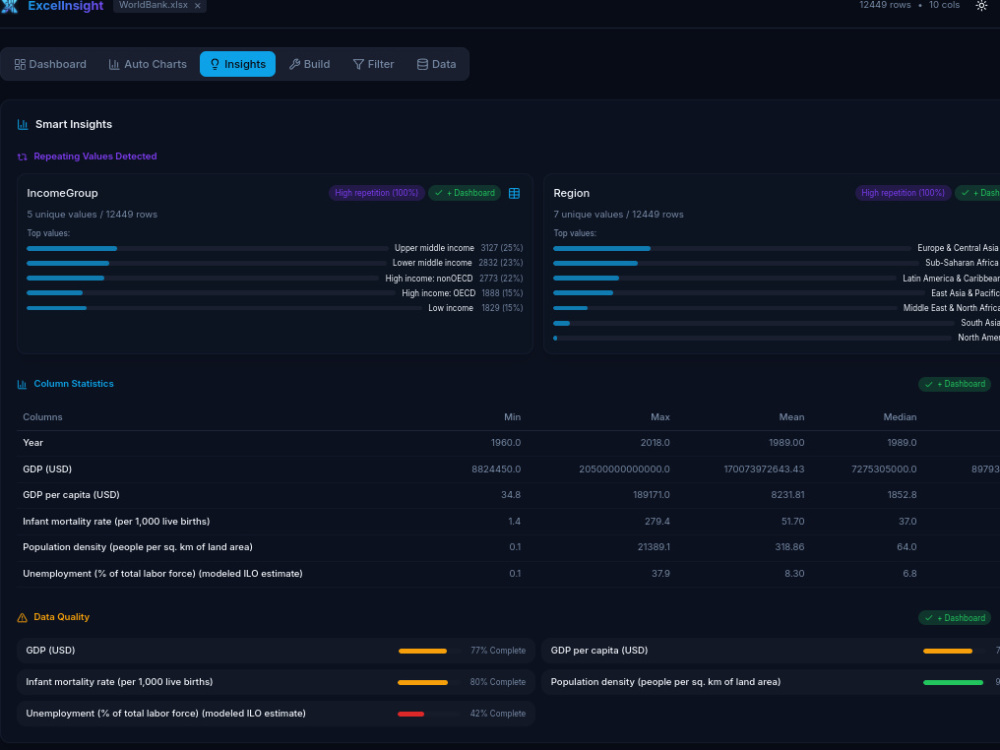Click the Mean column header
This screenshot has height=750, width=1000.
pos(791,417)
